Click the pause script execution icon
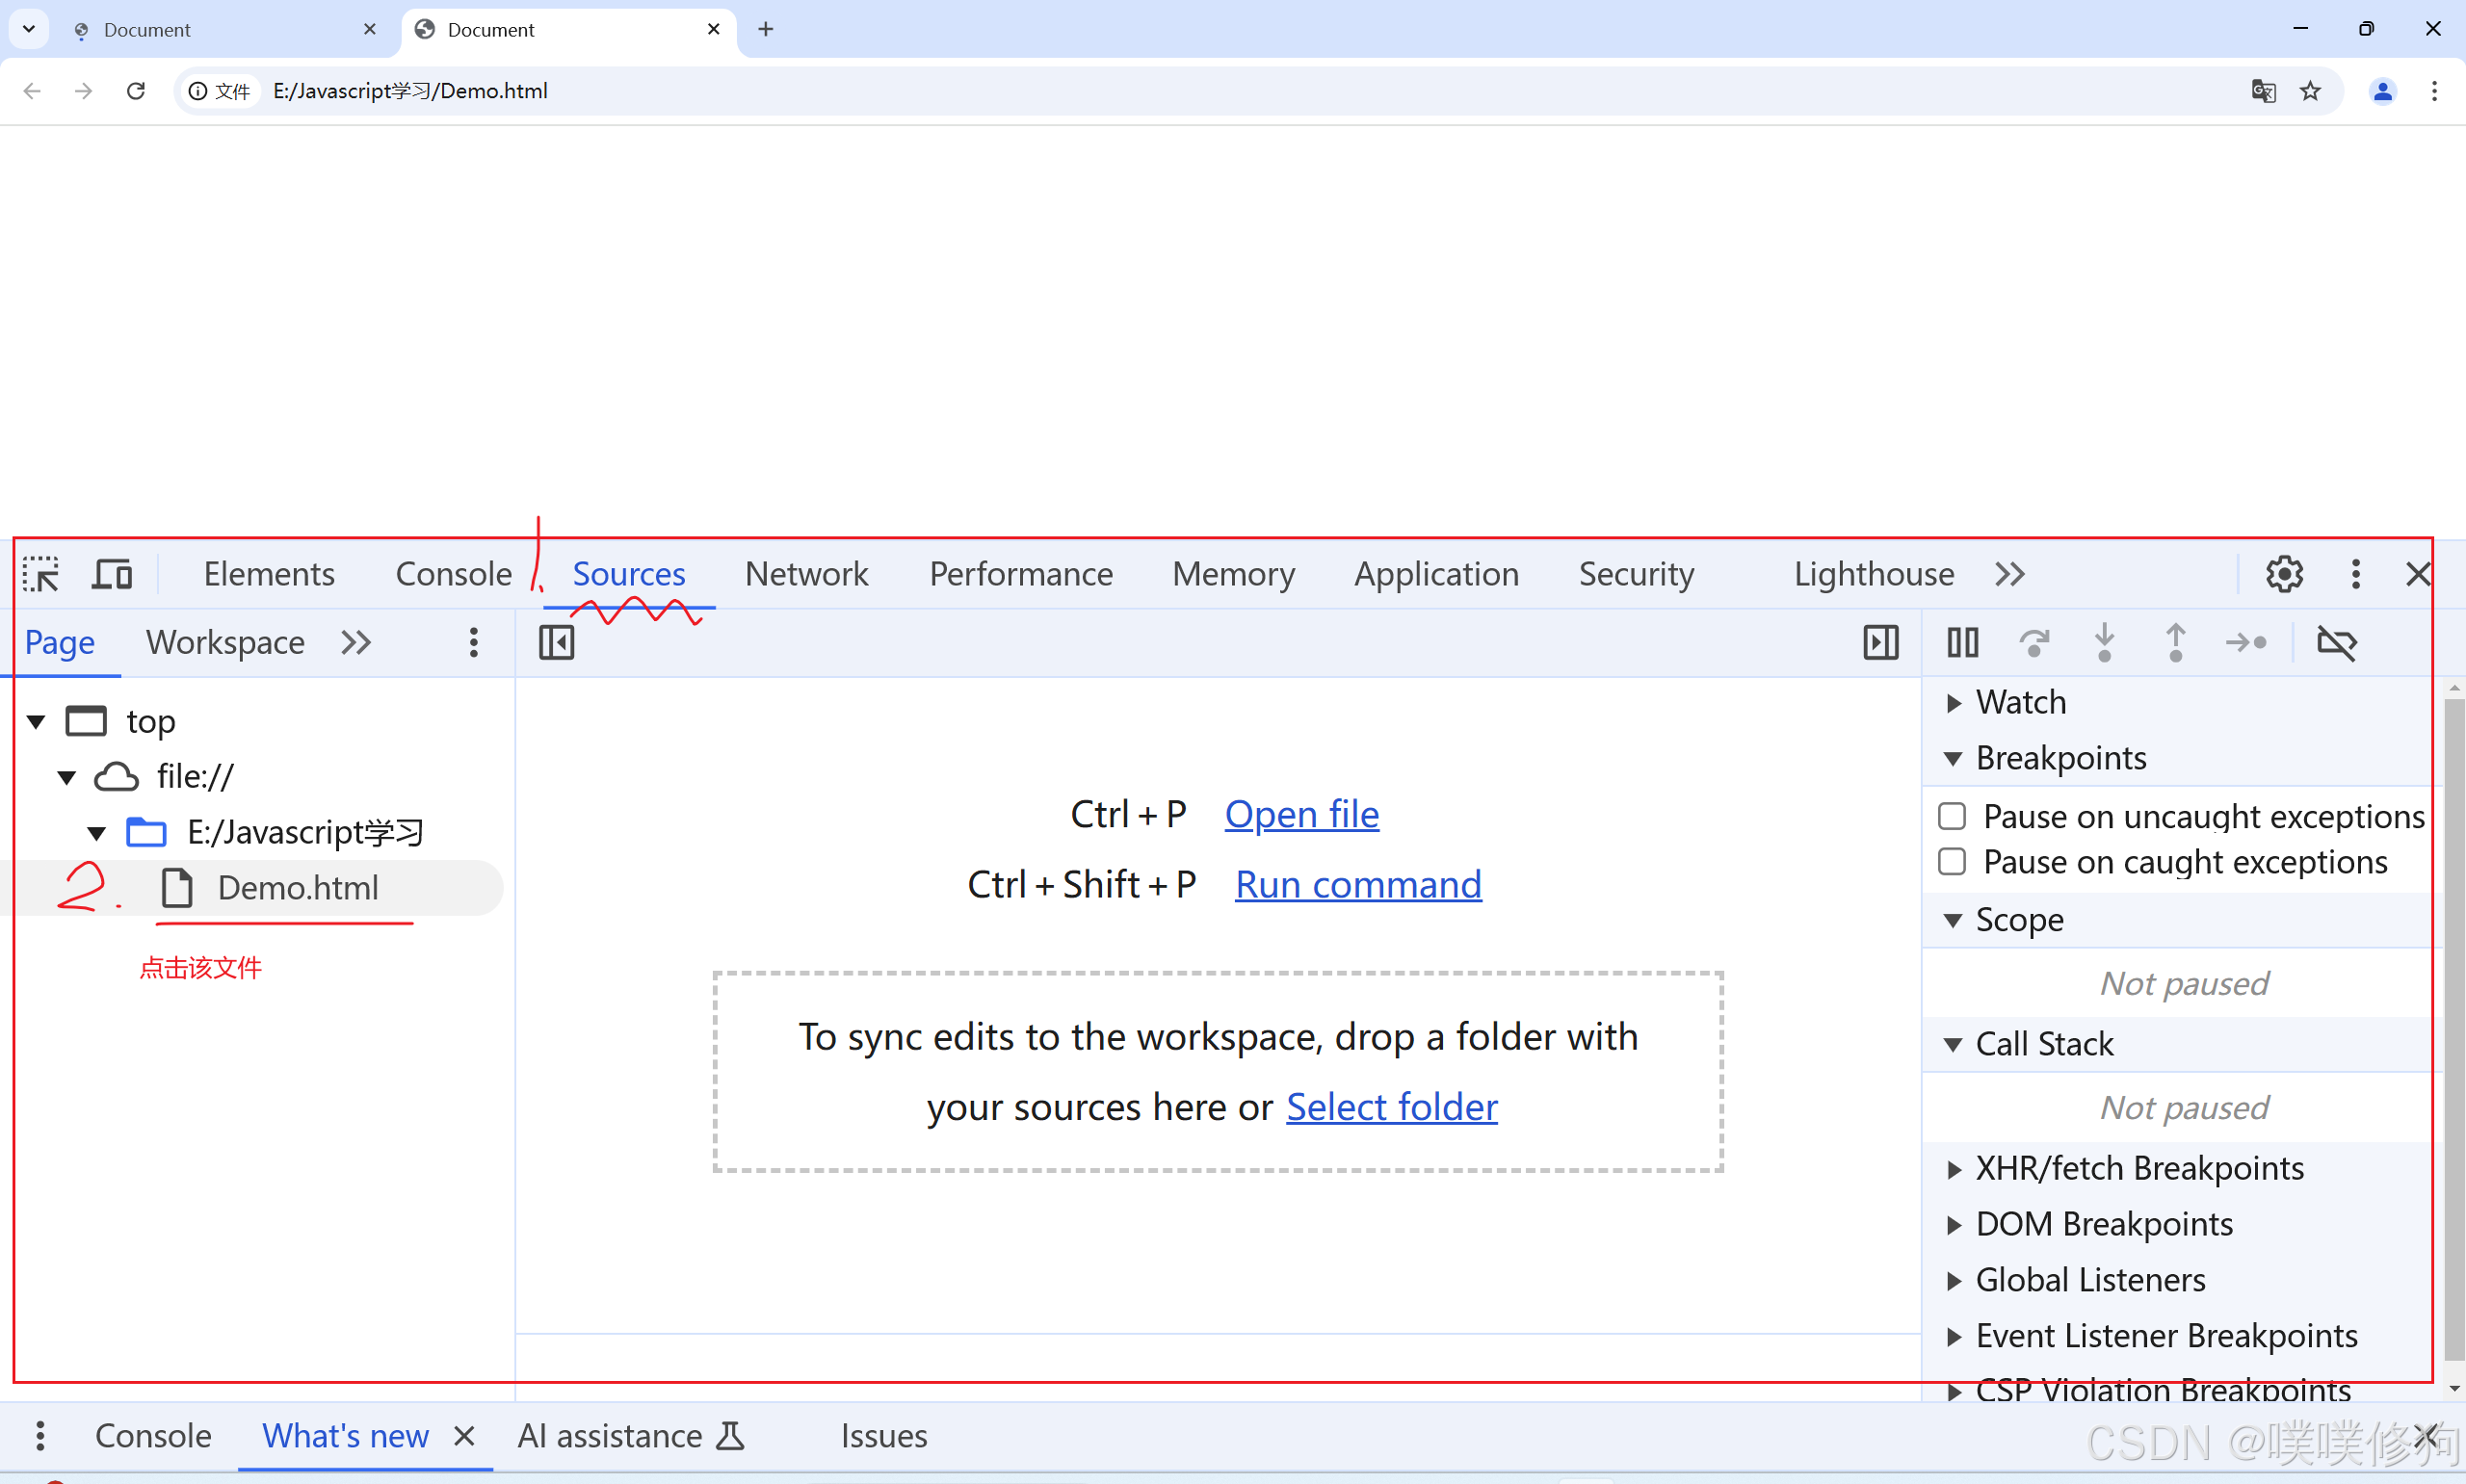This screenshot has height=1484, width=2466. coord(1962,642)
